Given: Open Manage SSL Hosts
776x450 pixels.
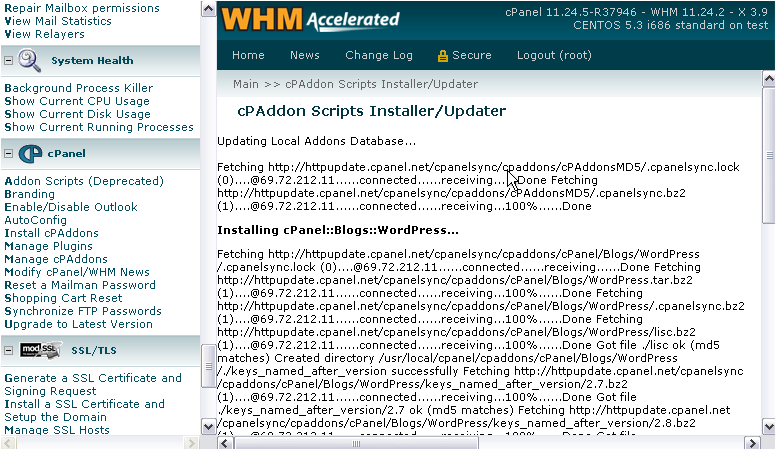Looking at the screenshot, I should [x=57, y=430].
